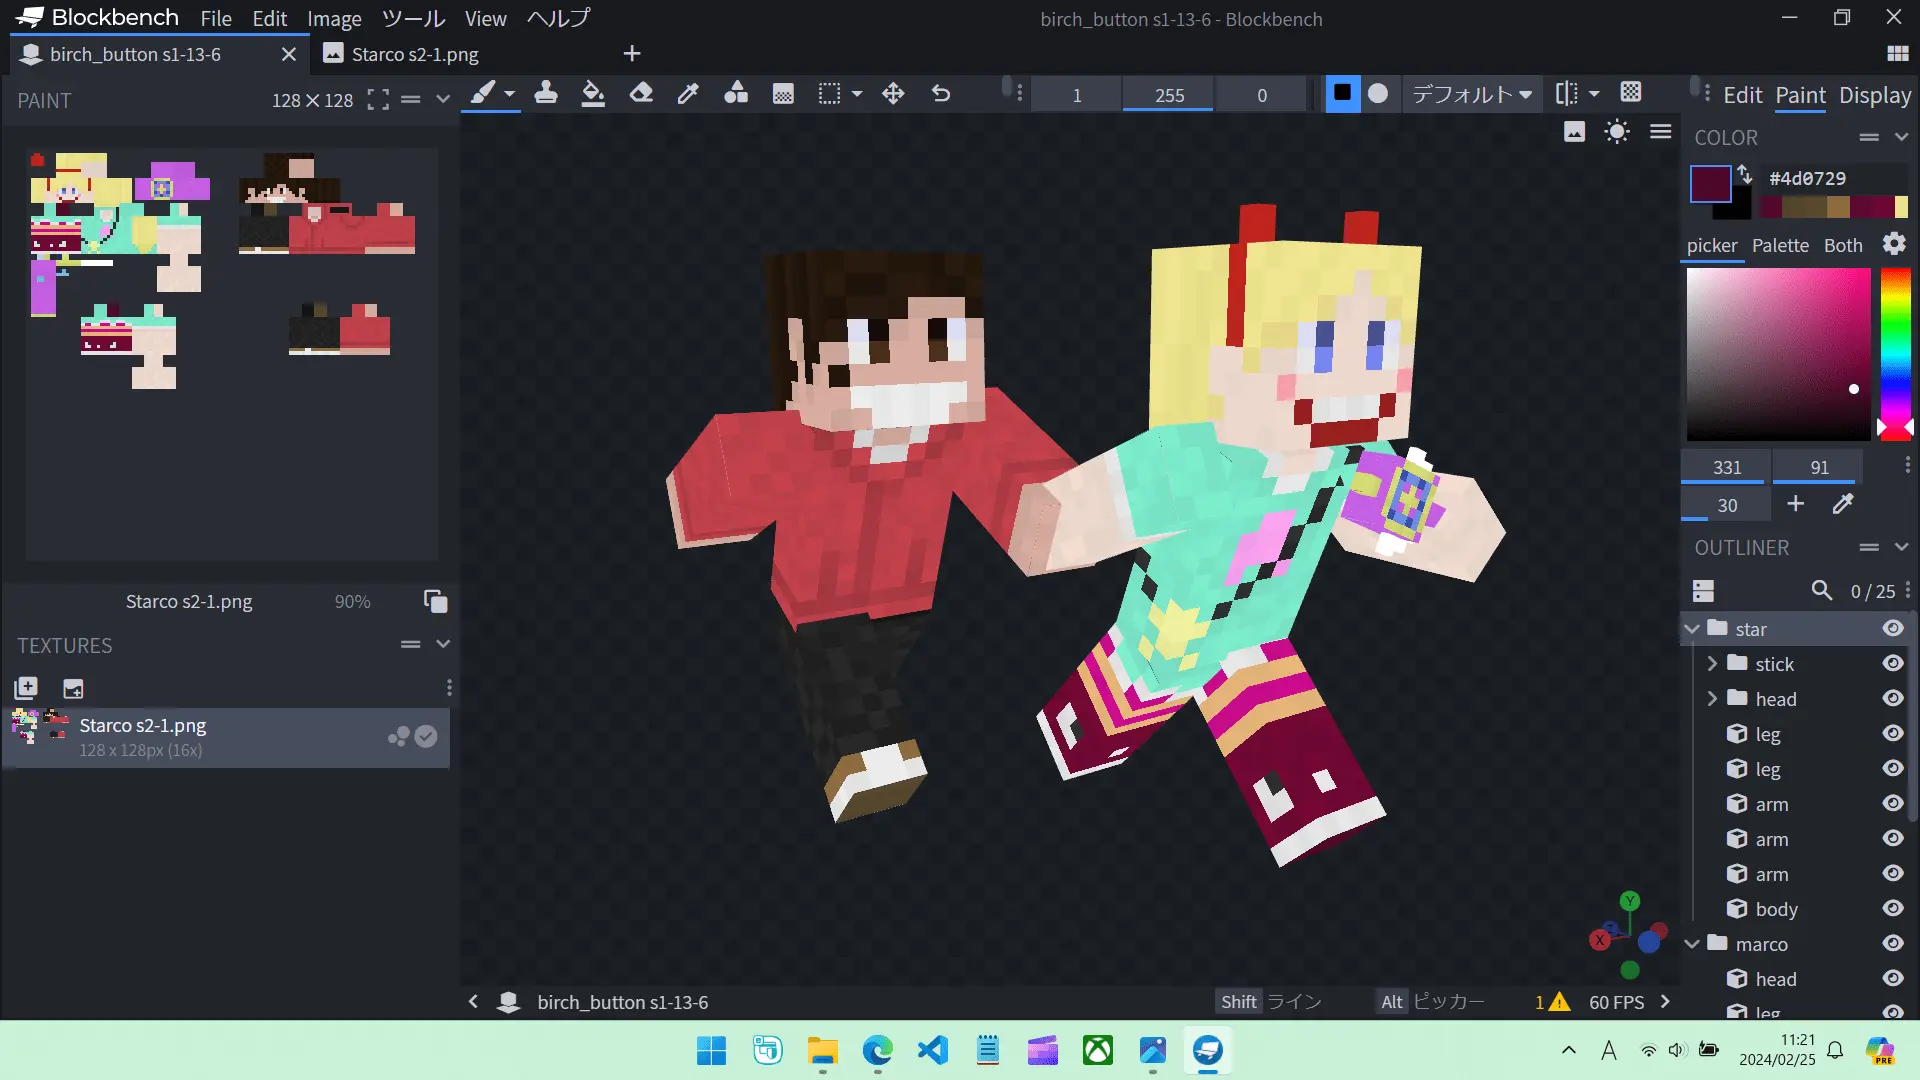The height and width of the screenshot is (1080, 1920).
Task: Click the import texture icon
Action: coord(26,688)
